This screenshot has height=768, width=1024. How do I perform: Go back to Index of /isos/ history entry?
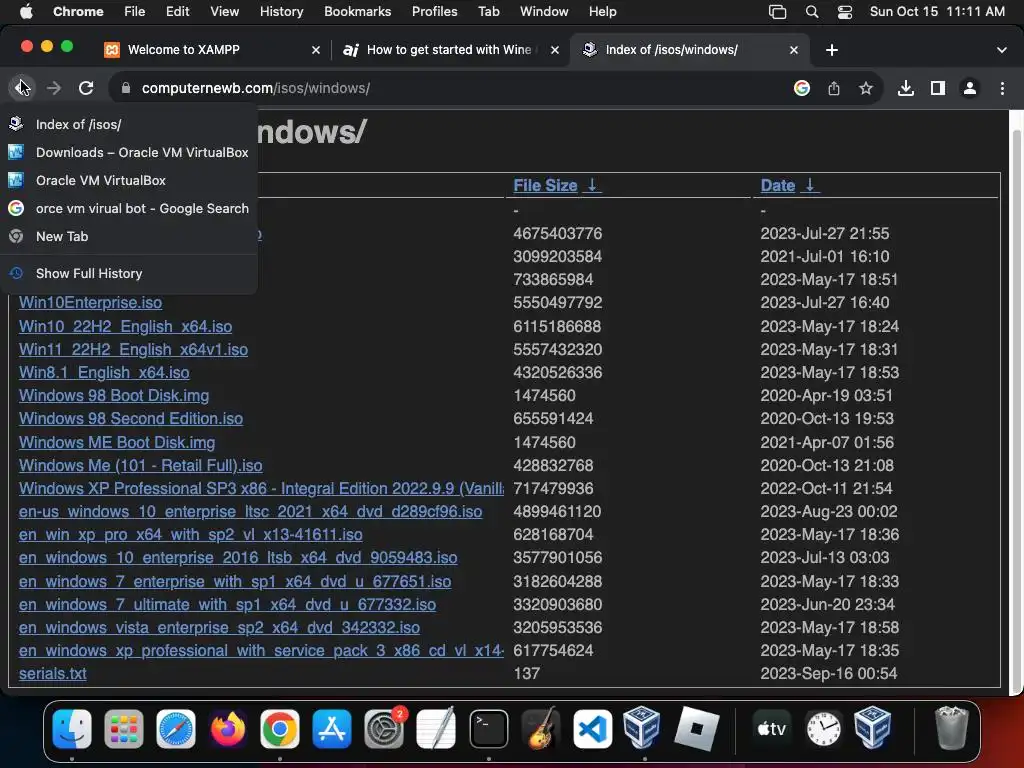tap(129, 124)
